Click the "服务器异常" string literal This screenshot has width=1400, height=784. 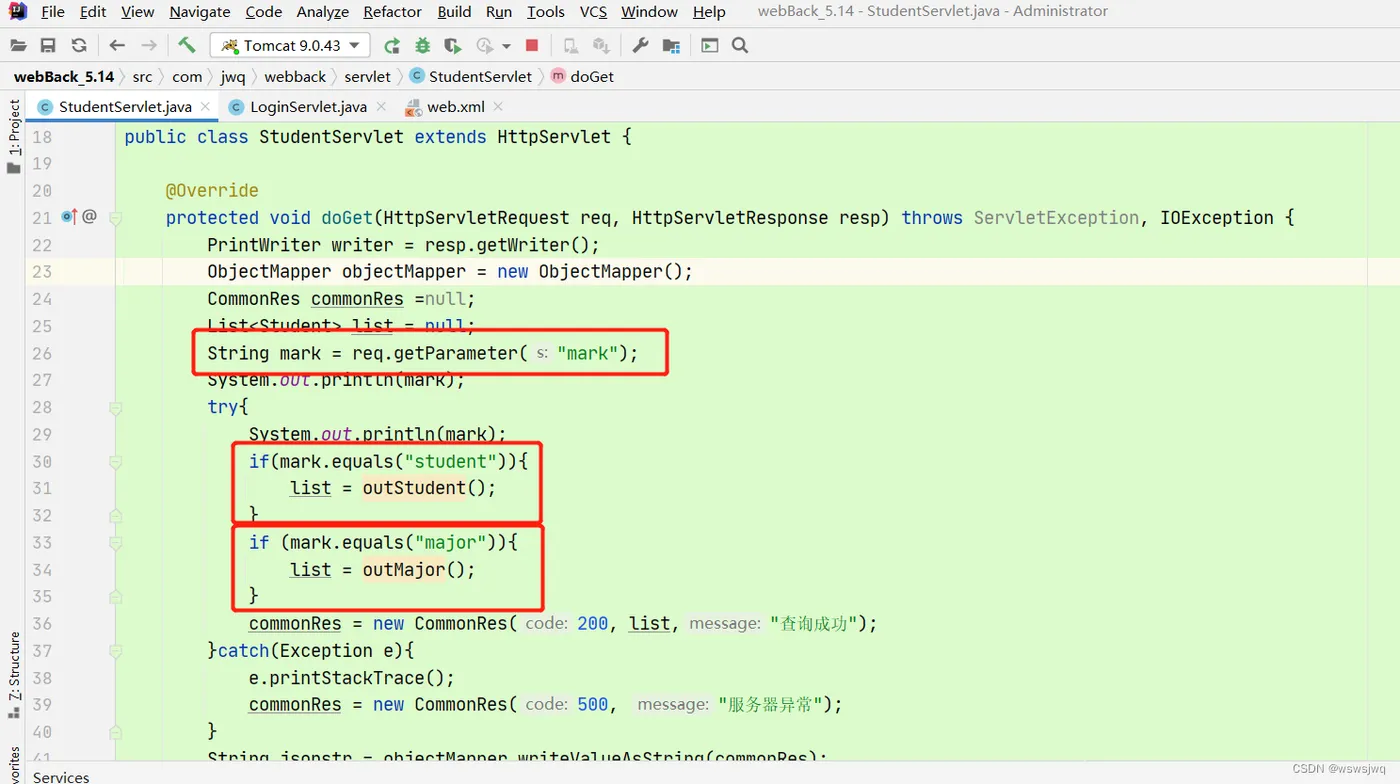(x=772, y=704)
